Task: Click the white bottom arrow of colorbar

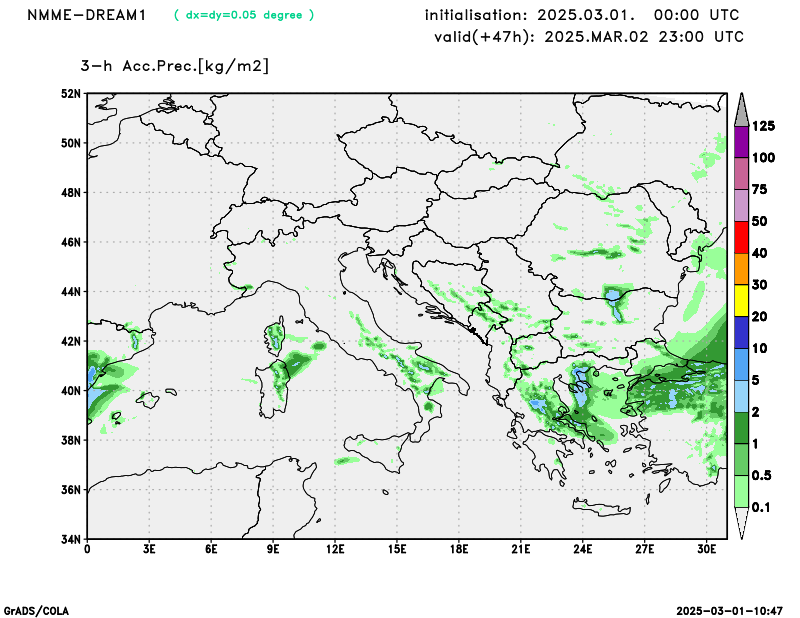Action: (x=741, y=522)
